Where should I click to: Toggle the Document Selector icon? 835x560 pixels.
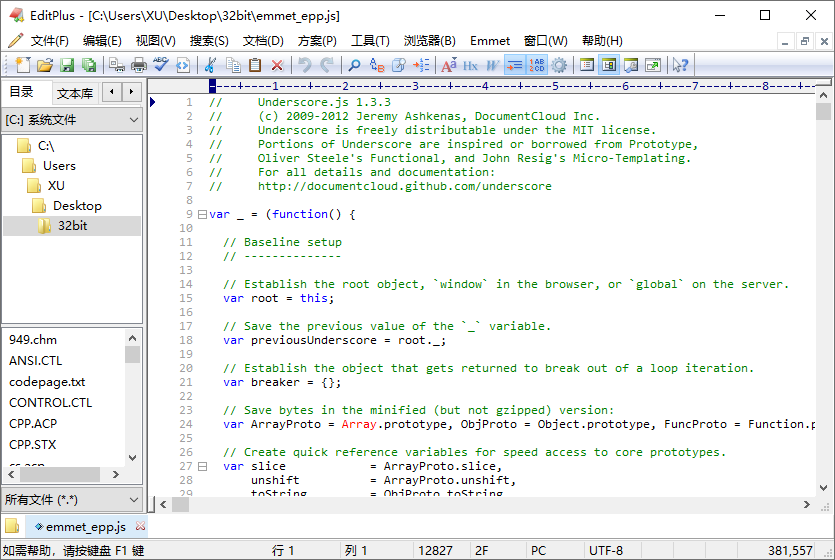pos(609,65)
